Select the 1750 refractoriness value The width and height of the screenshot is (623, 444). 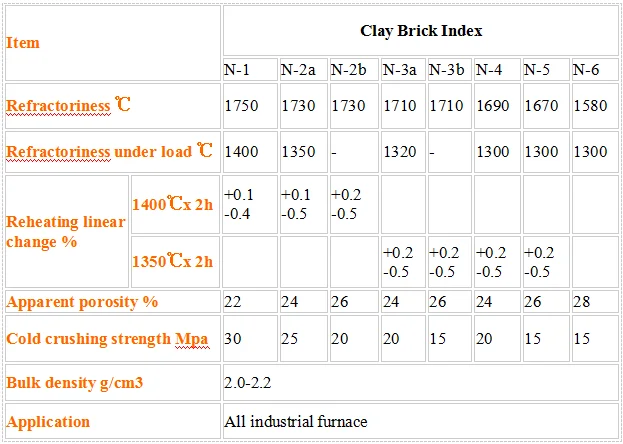pyautogui.click(x=240, y=106)
